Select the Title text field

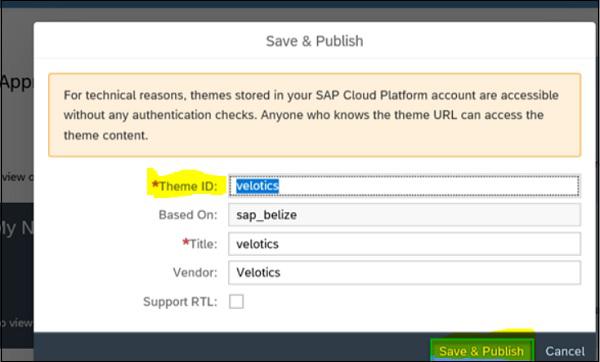pyautogui.click(x=404, y=244)
